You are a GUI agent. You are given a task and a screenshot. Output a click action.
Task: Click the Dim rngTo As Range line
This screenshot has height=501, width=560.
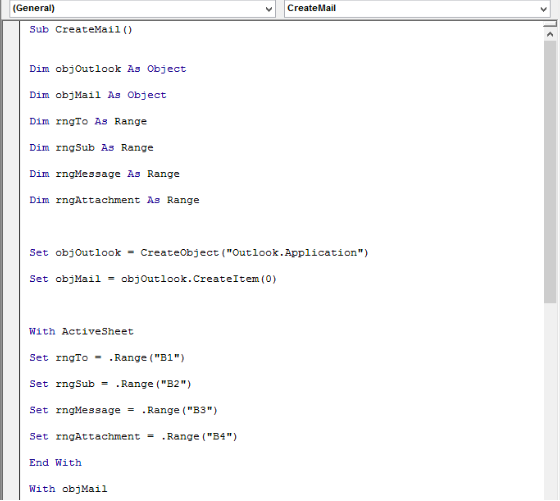coord(88,121)
